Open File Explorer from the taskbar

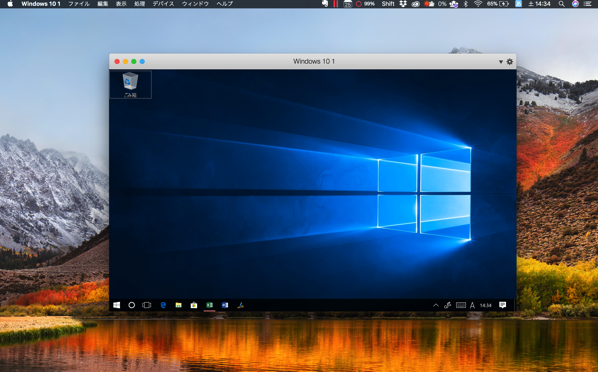(x=178, y=305)
